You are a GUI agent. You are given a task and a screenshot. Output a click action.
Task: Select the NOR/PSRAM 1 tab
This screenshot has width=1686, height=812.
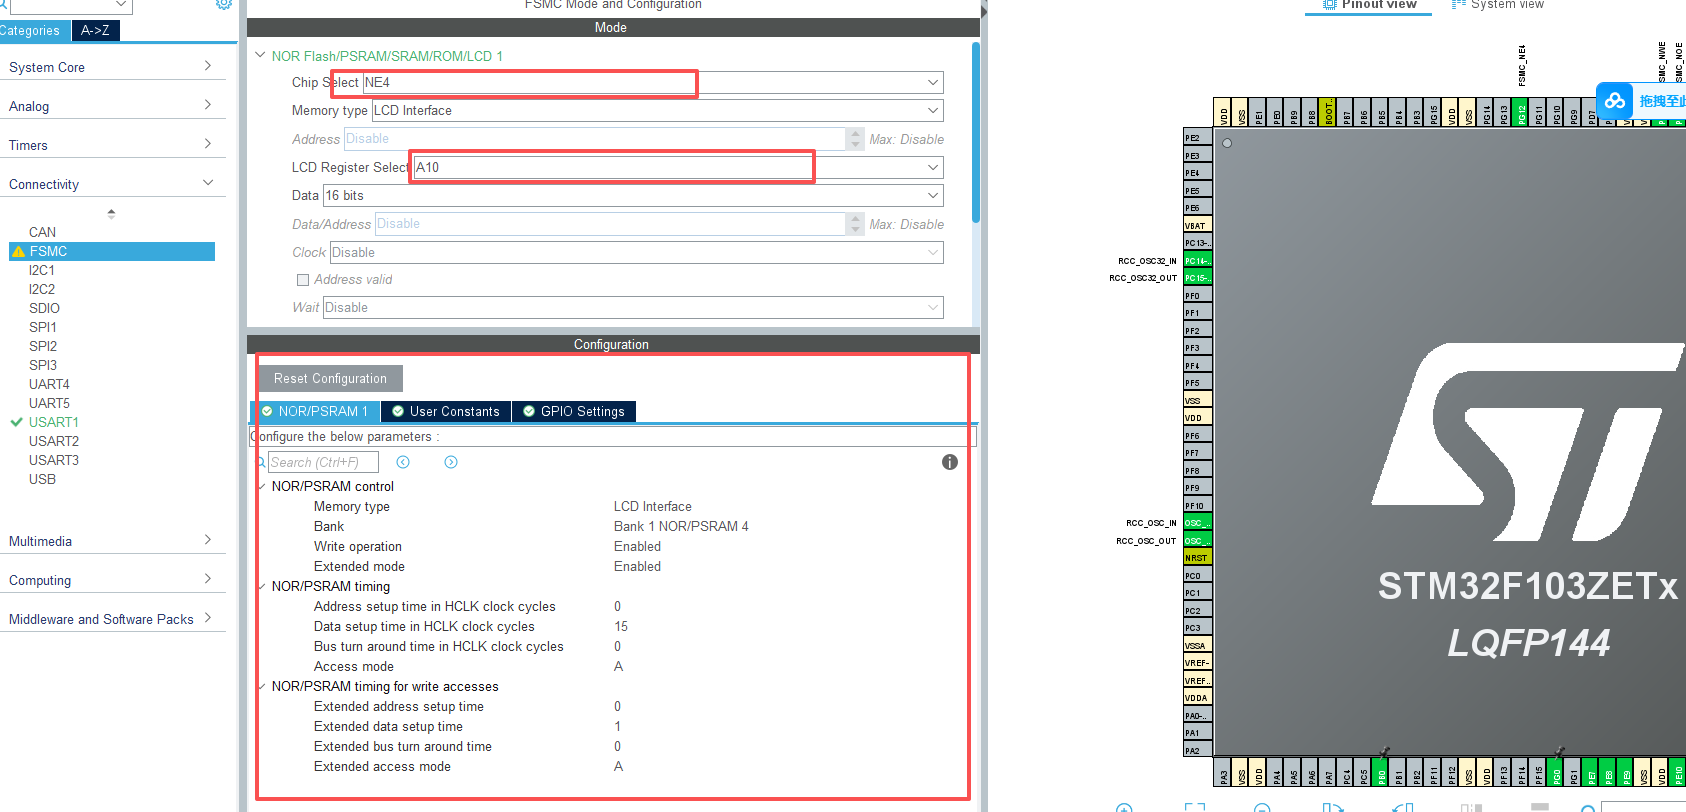[x=314, y=412]
